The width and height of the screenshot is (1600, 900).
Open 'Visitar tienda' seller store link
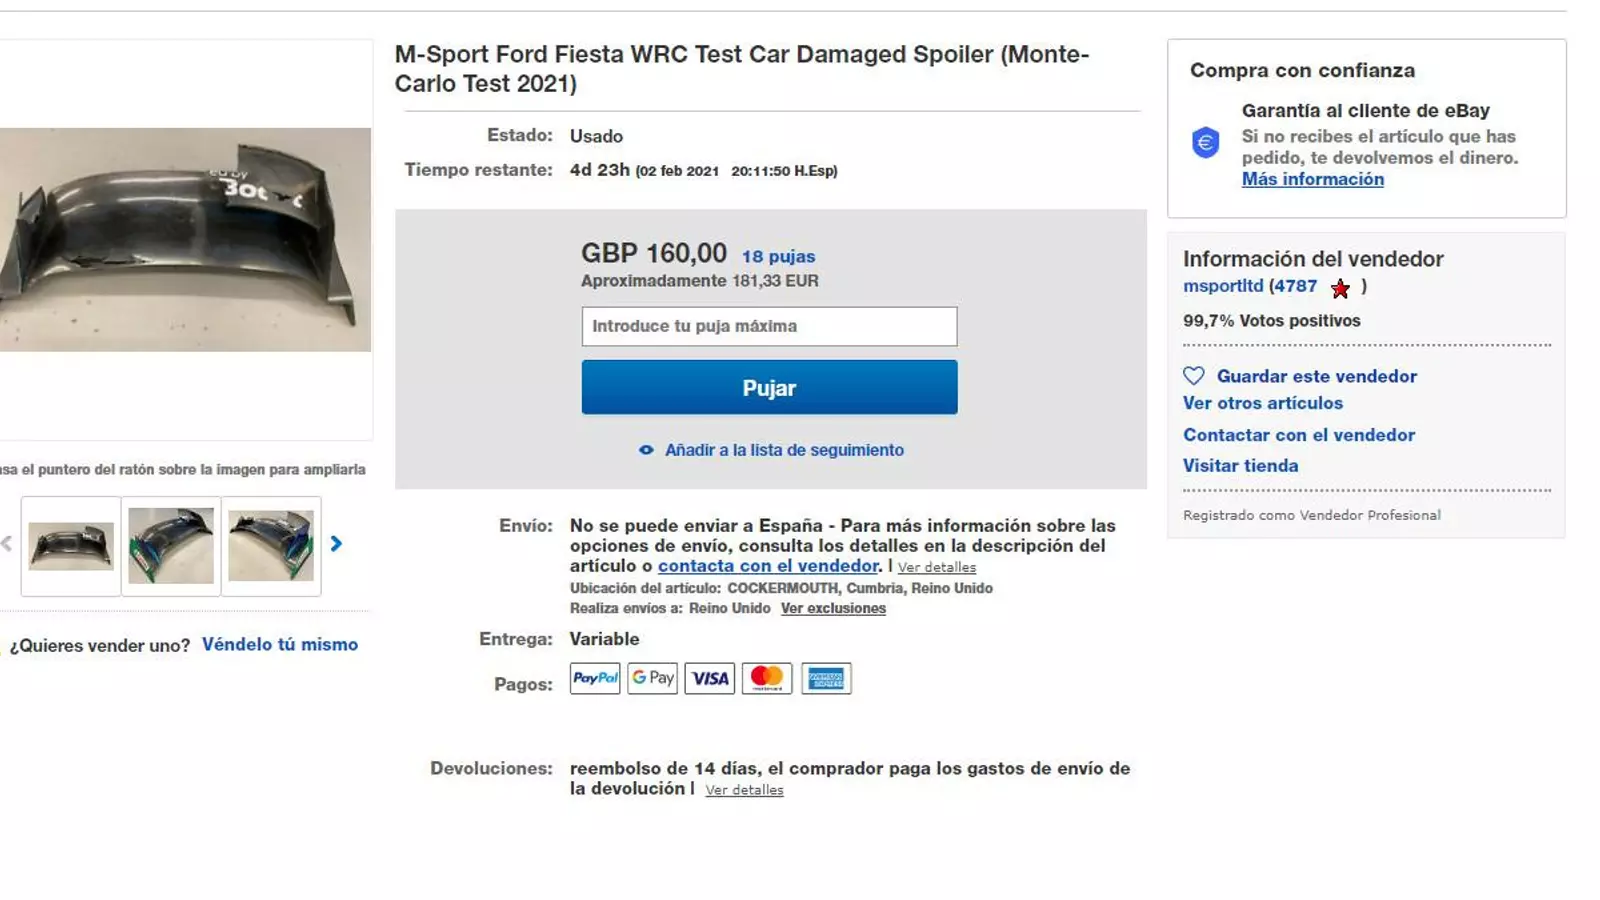click(x=1240, y=466)
